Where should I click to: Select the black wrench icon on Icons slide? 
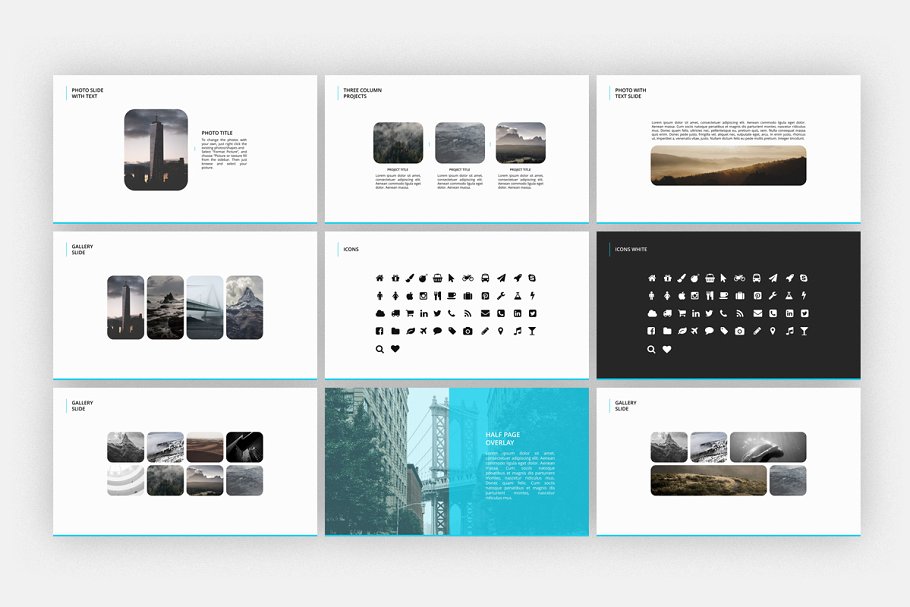click(501, 296)
